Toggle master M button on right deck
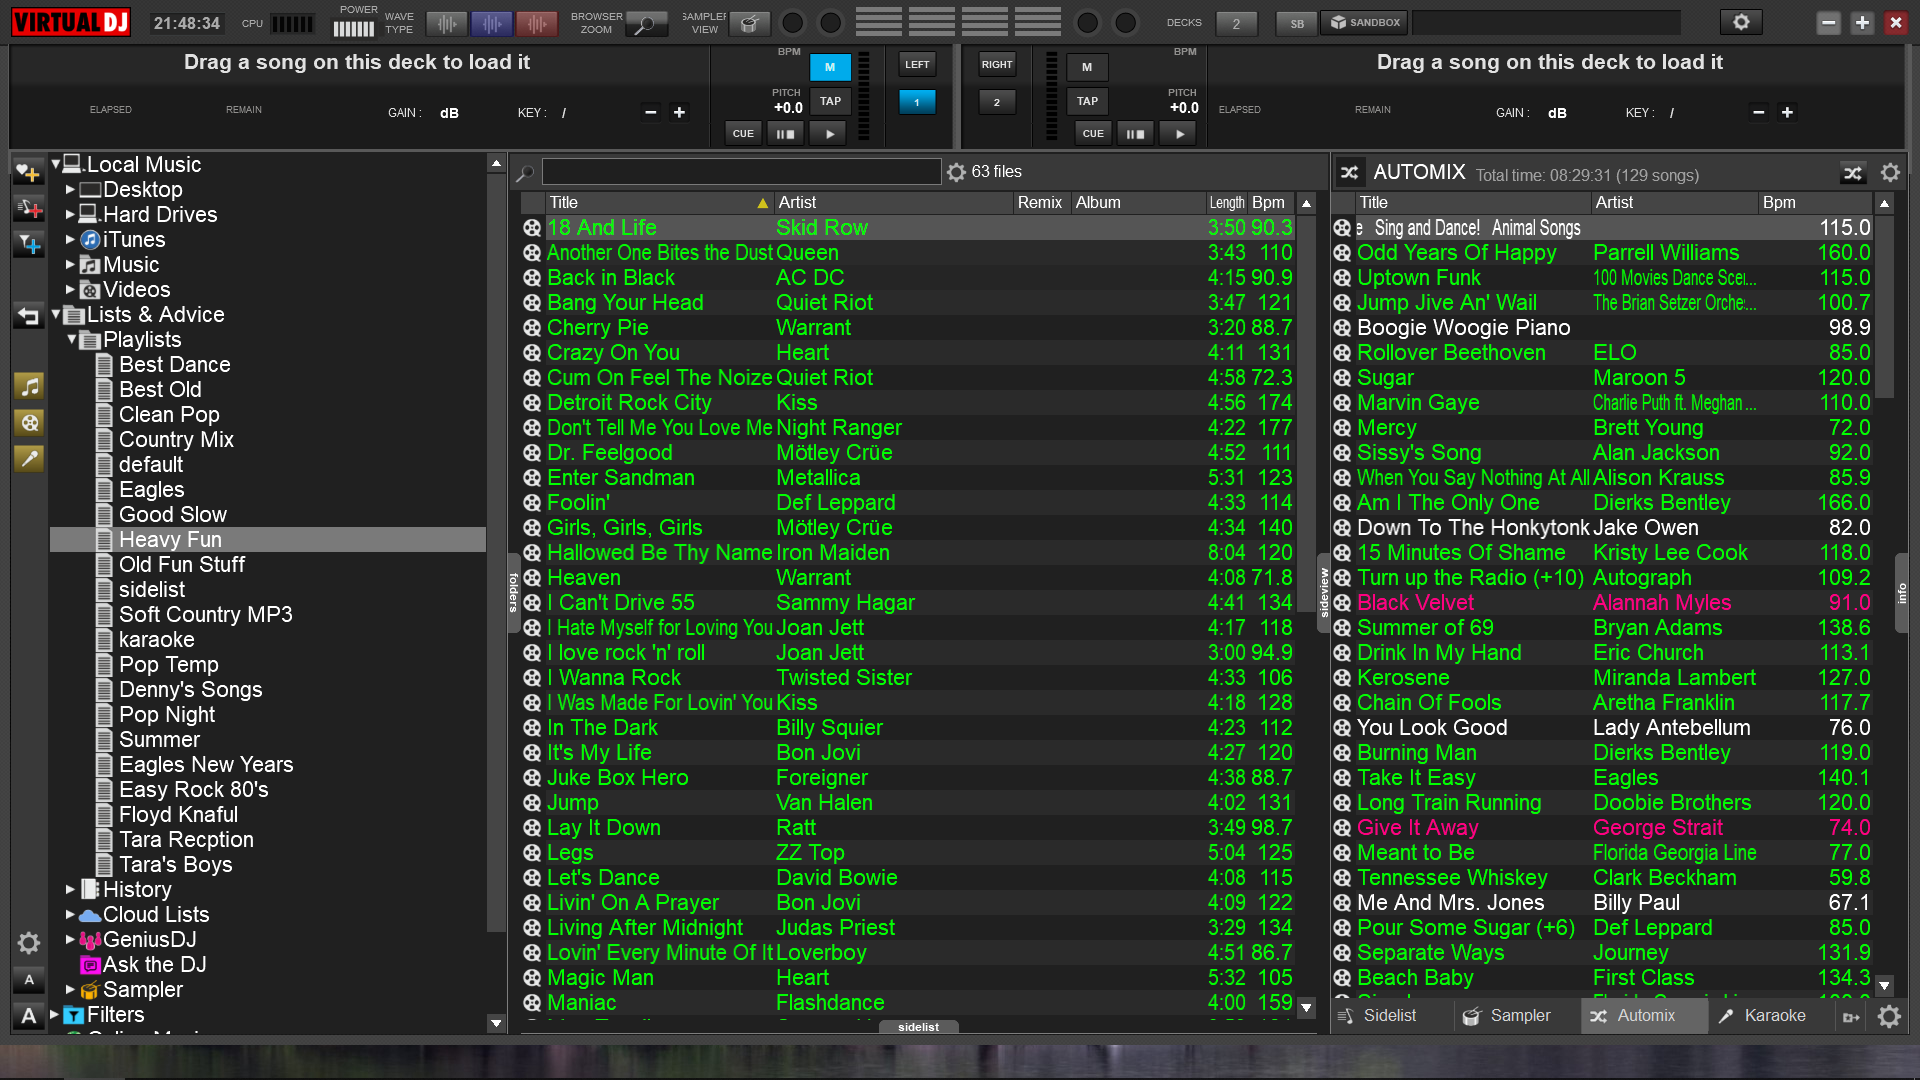Screen dimensions: 1920x1080 tap(1087, 67)
